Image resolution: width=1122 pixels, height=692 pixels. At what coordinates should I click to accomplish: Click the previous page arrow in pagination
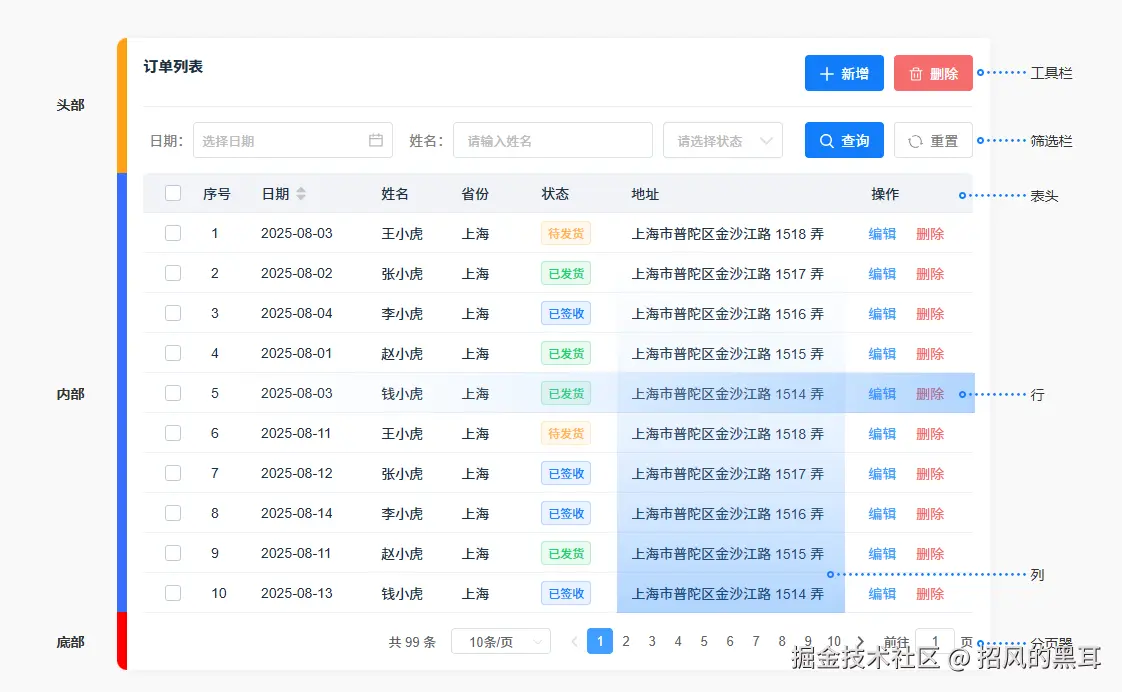click(x=574, y=641)
